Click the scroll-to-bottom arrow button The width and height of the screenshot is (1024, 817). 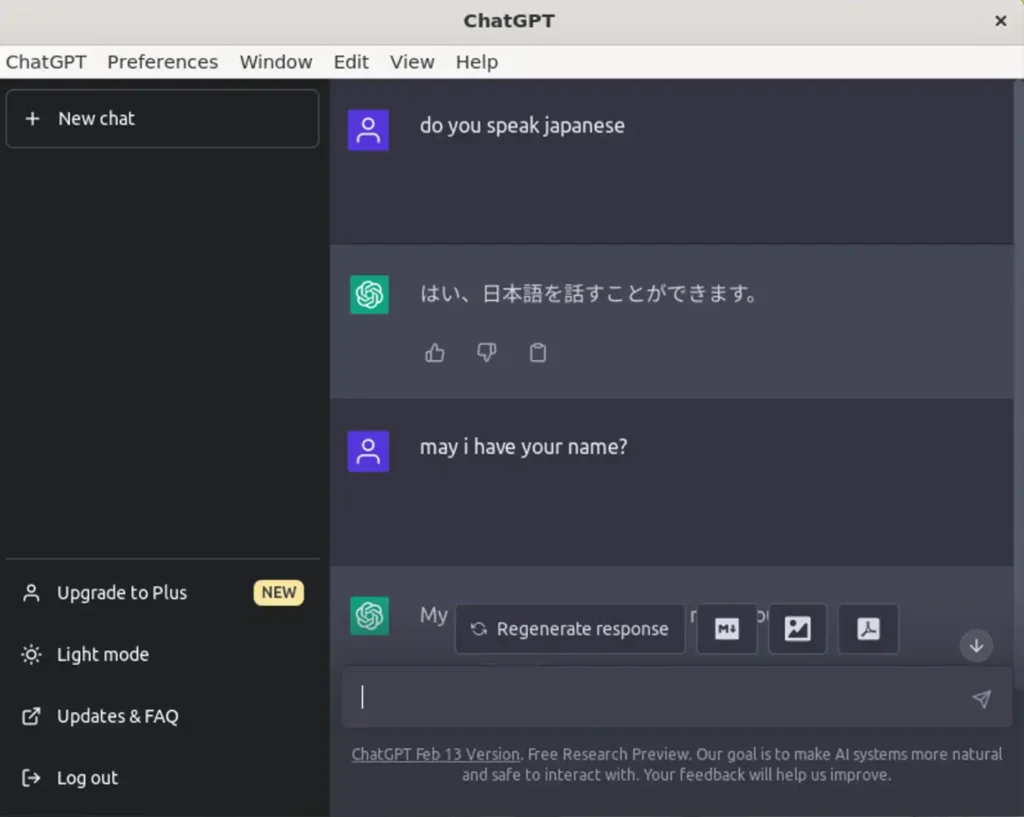[x=976, y=646]
